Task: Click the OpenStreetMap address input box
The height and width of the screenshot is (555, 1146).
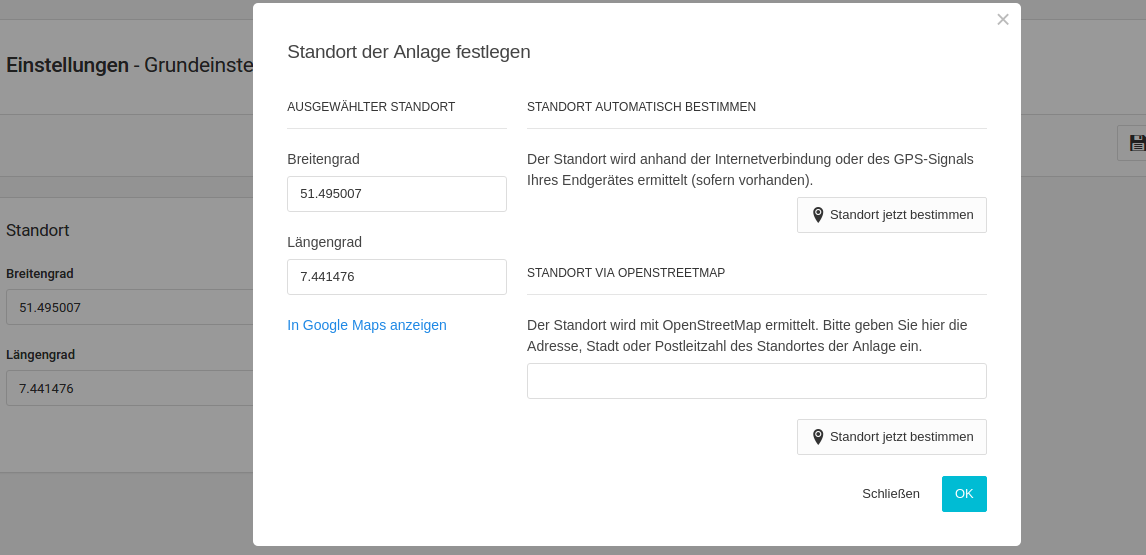Action: click(x=756, y=381)
